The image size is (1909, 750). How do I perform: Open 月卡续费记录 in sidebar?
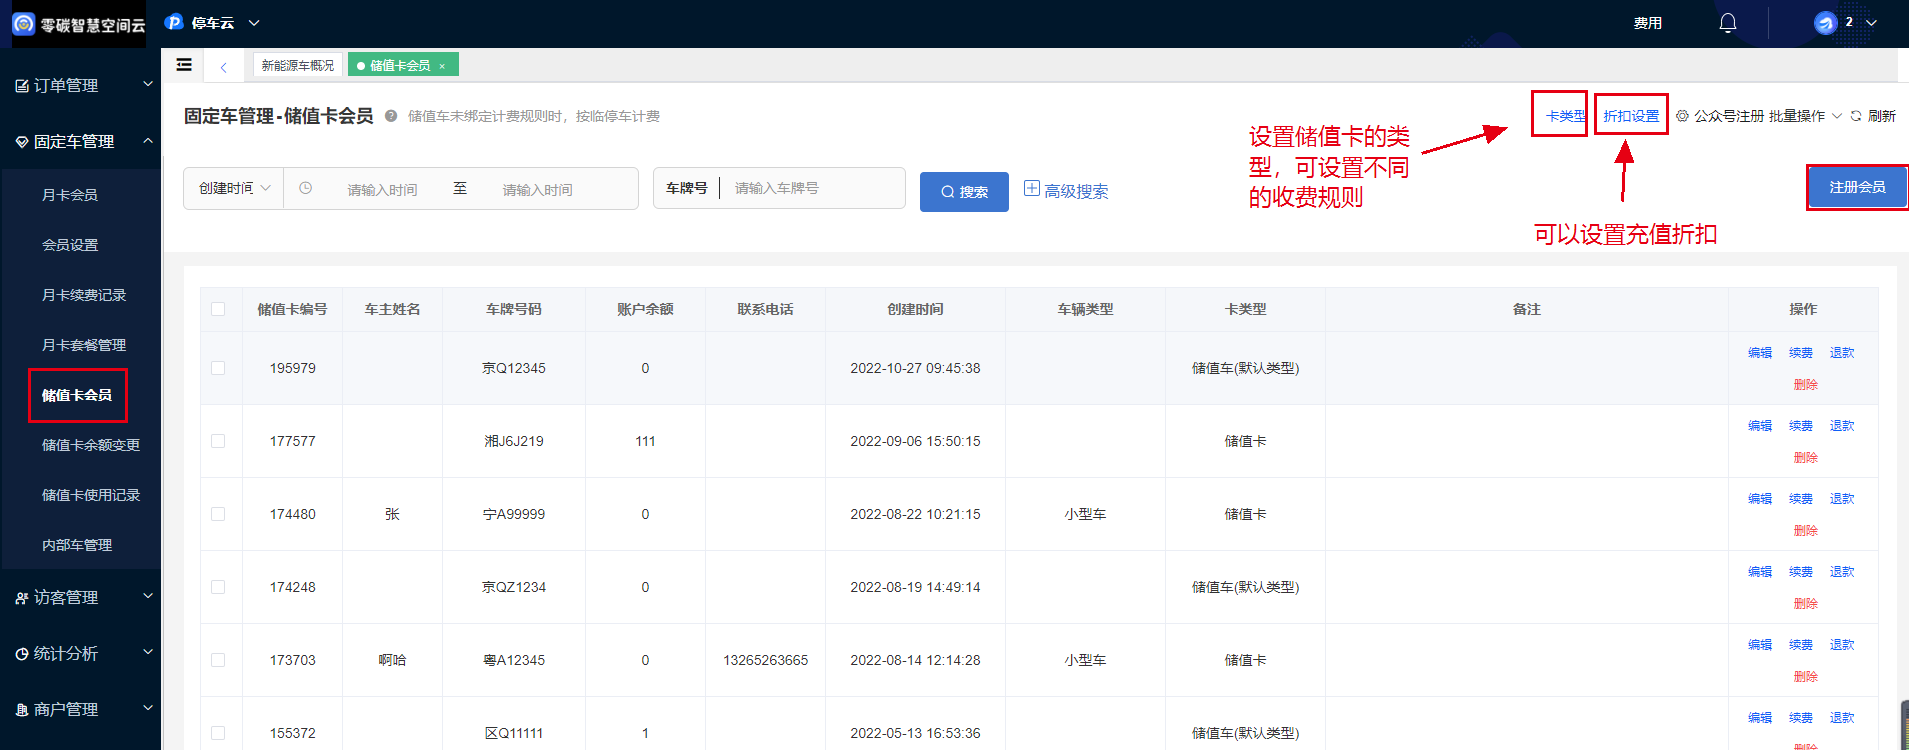click(x=84, y=295)
